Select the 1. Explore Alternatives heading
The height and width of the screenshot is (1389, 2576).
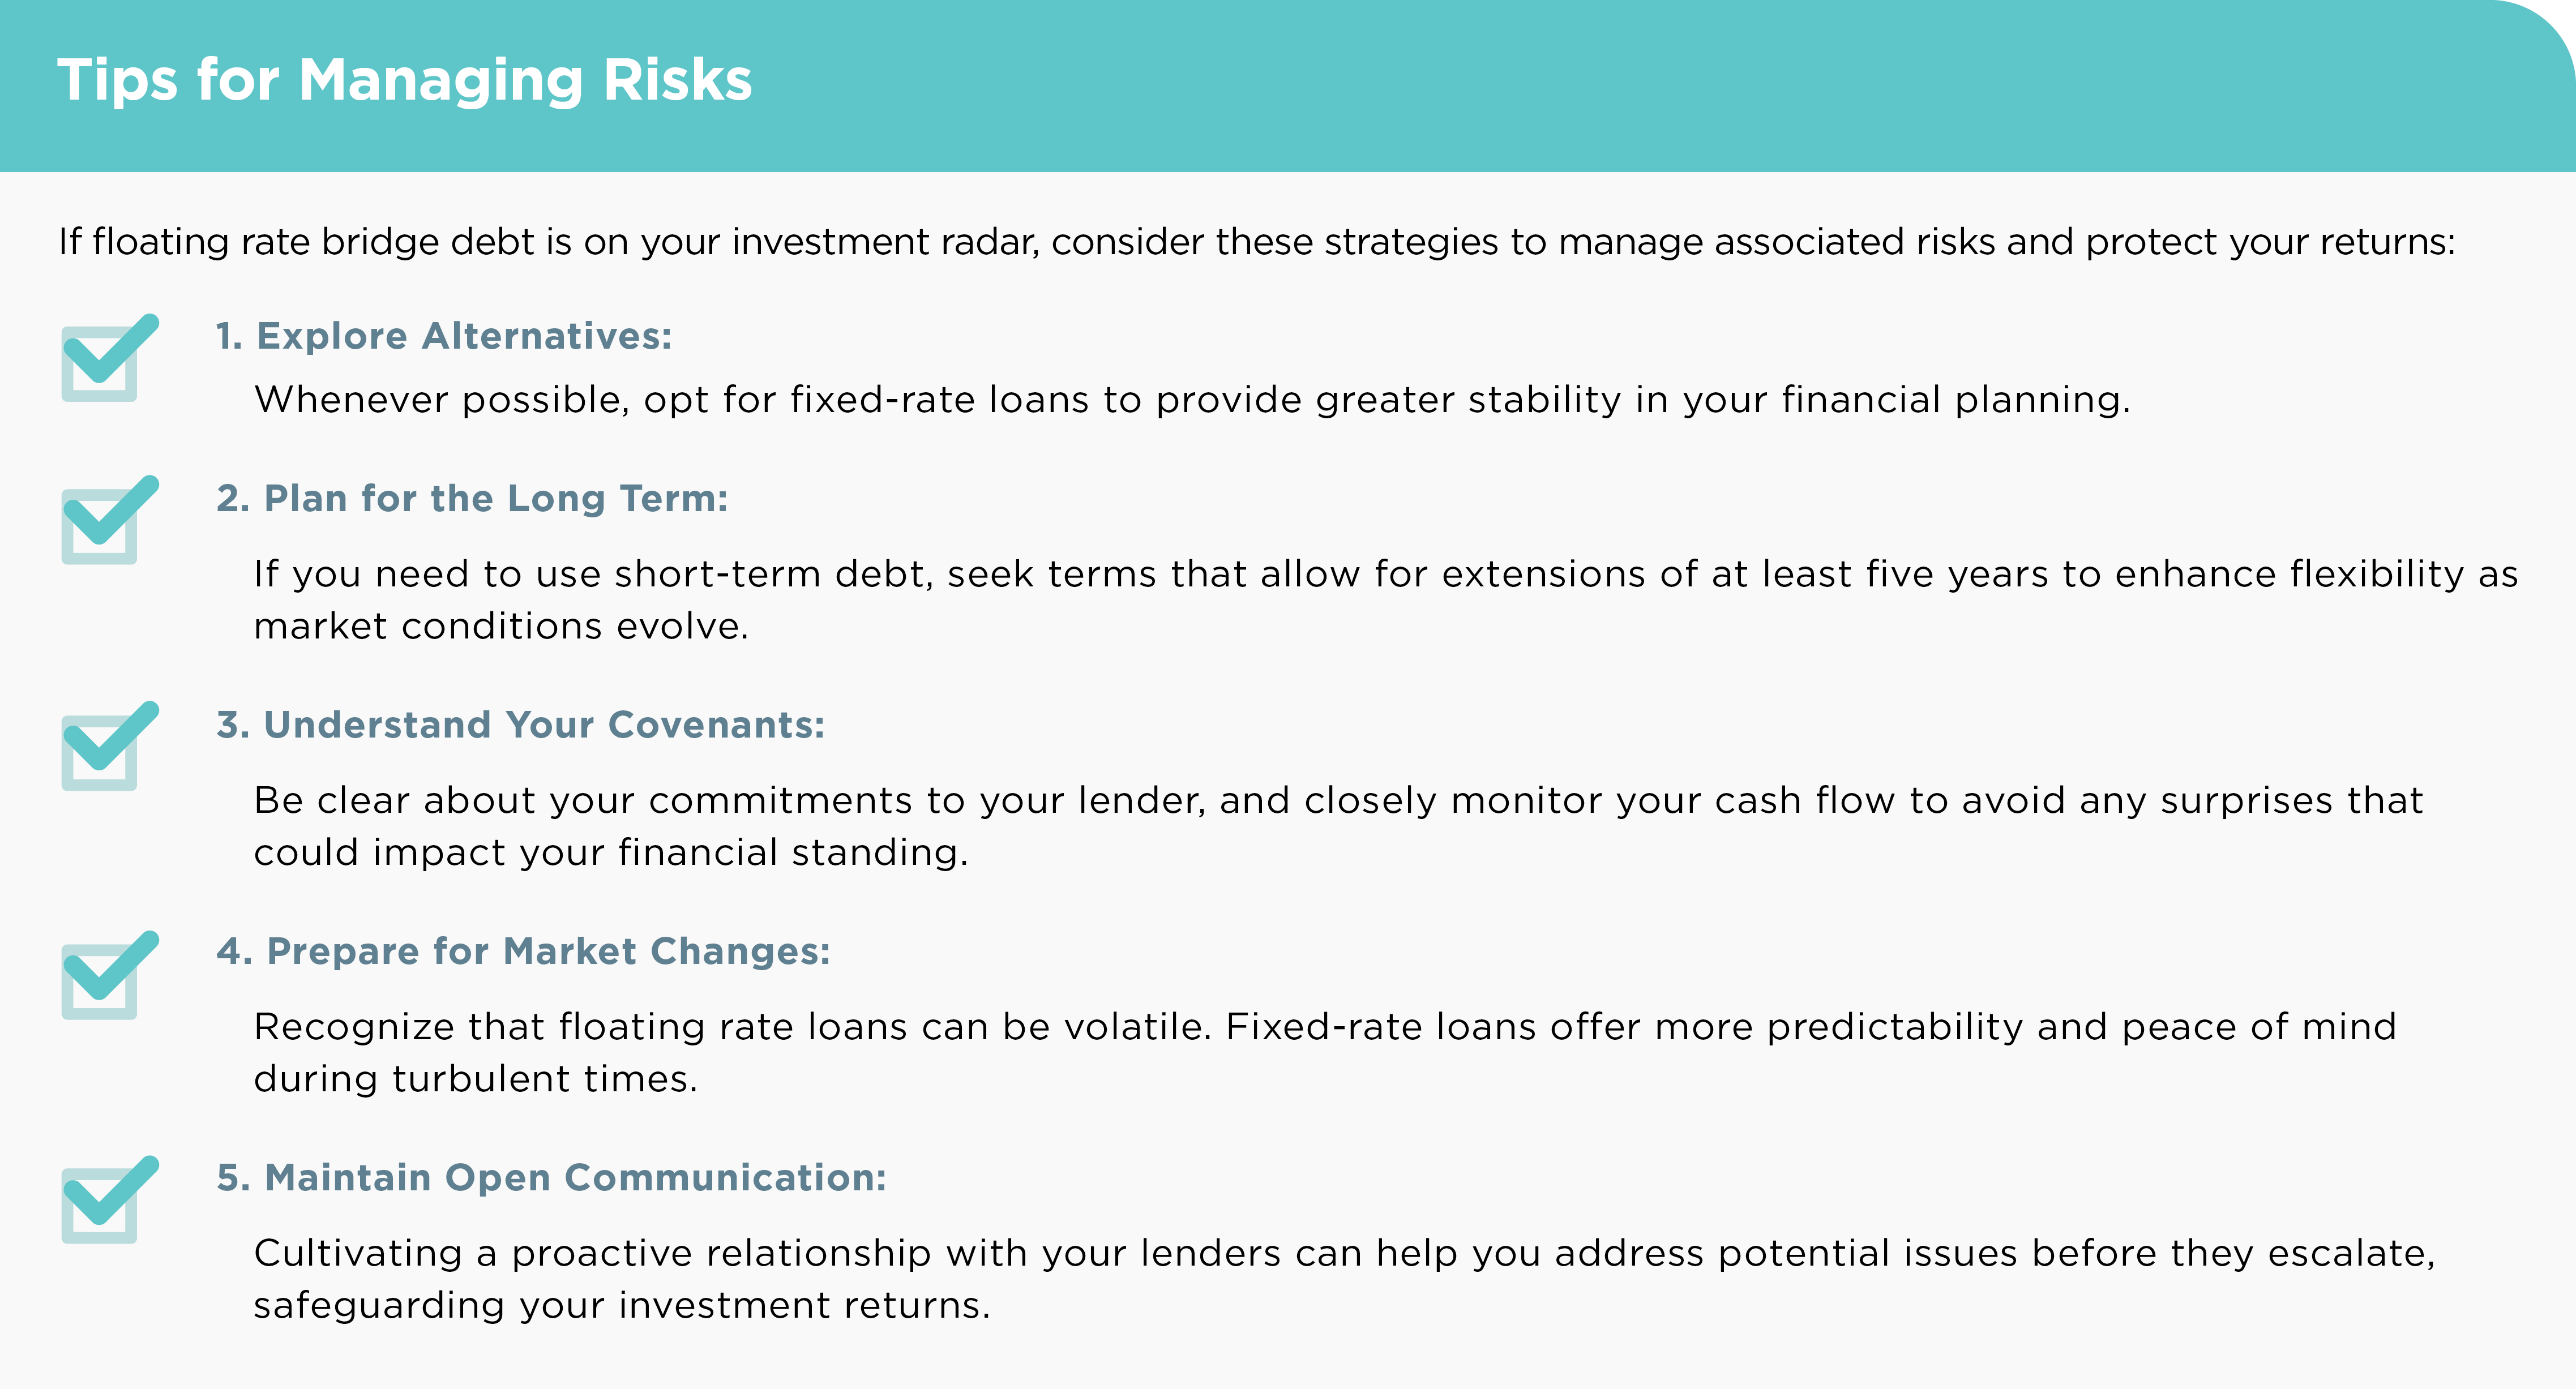pyautogui.click(x=444, y=336)
